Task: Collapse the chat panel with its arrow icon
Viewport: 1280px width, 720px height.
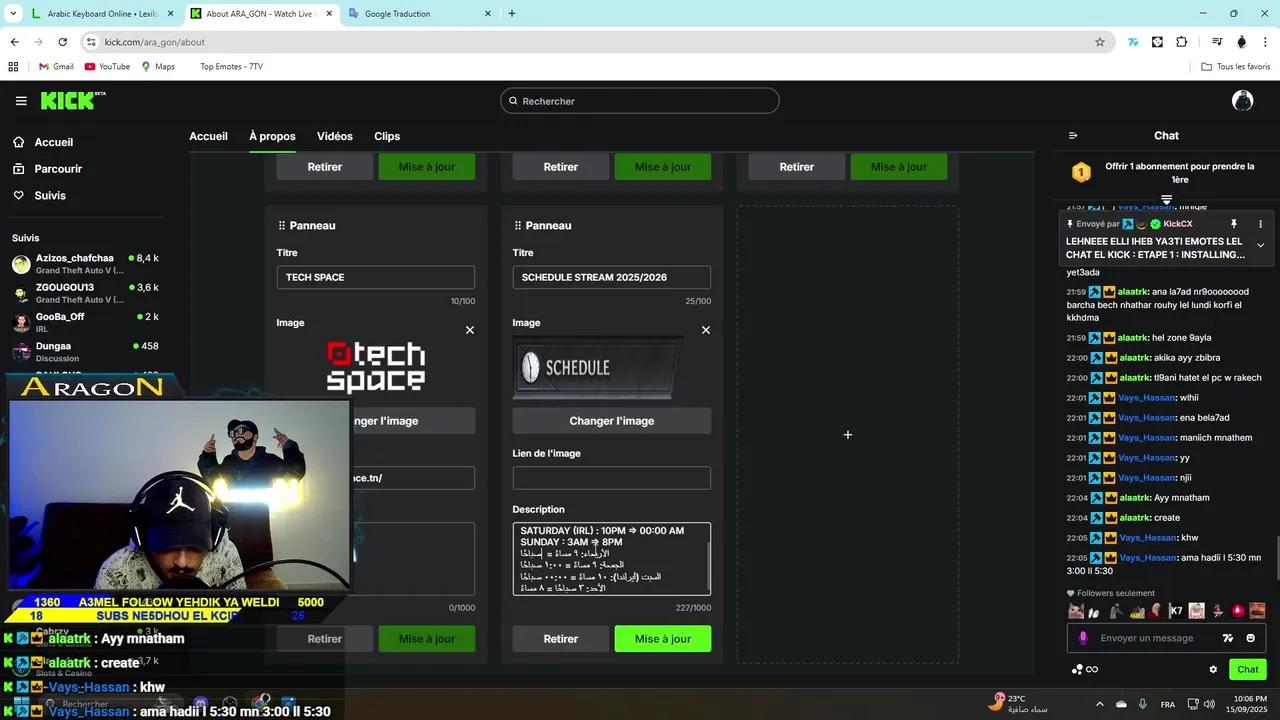Action: tap(1073, 136)
